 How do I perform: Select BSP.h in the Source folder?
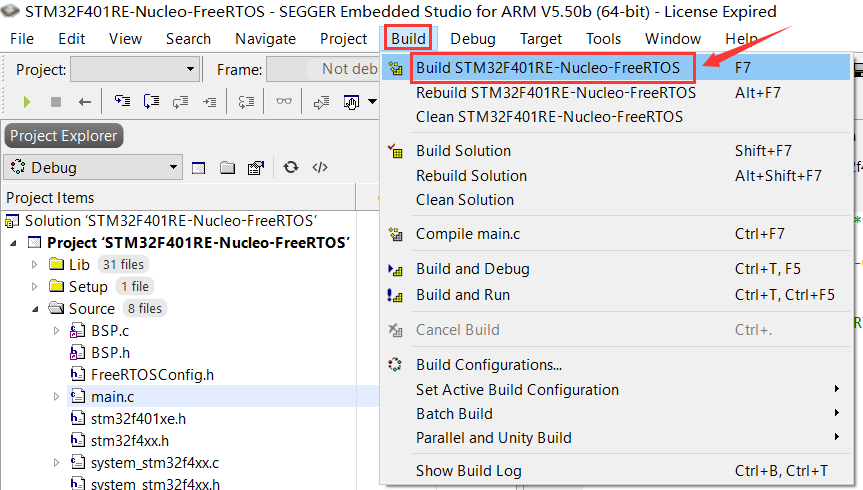110,353
